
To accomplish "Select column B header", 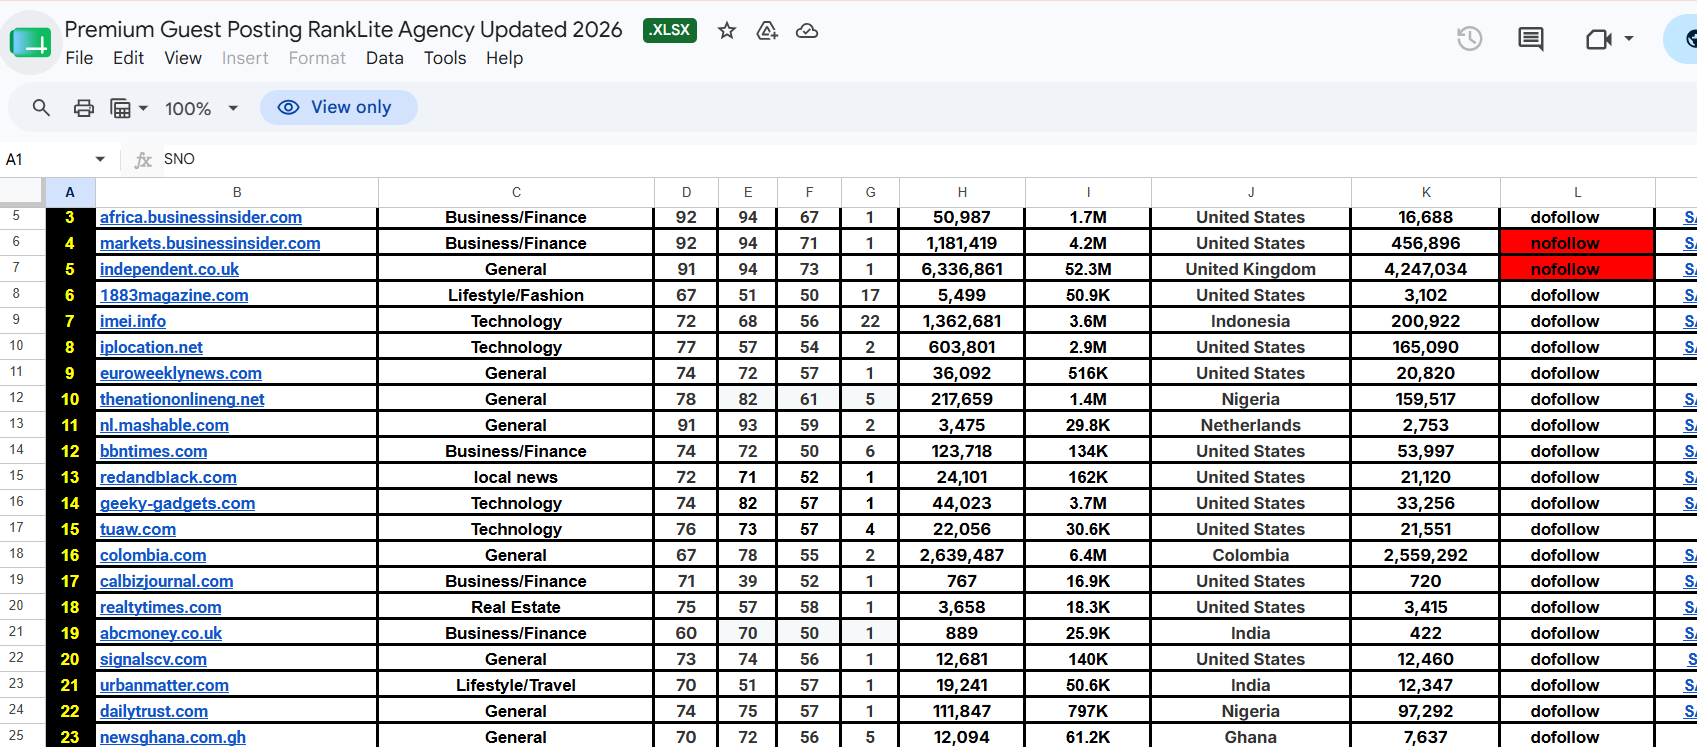I will pos(237,192).
